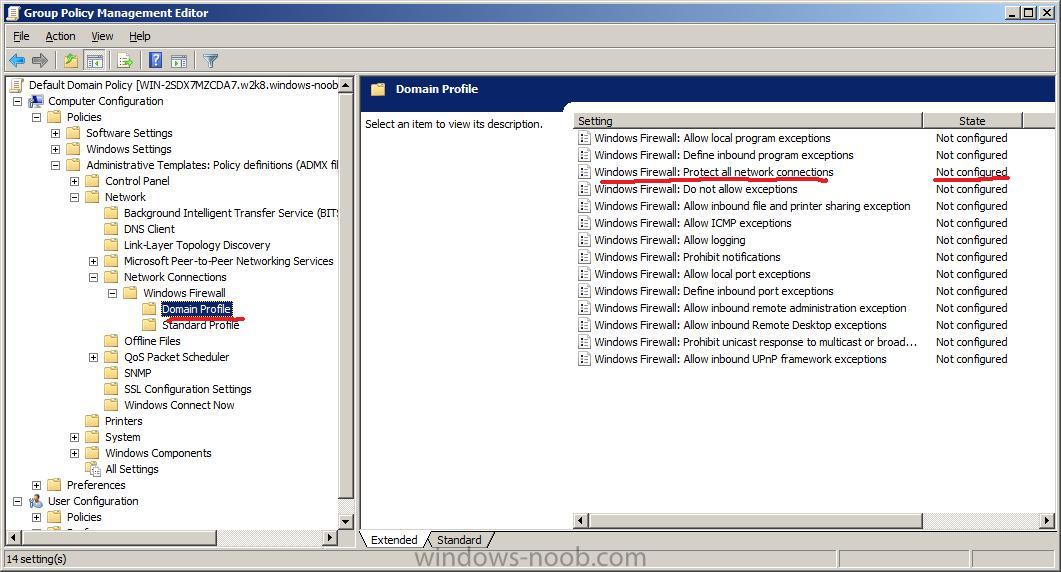Open the View menu
The width and height of the screenshot is (1061, 572).
point(102,36)
